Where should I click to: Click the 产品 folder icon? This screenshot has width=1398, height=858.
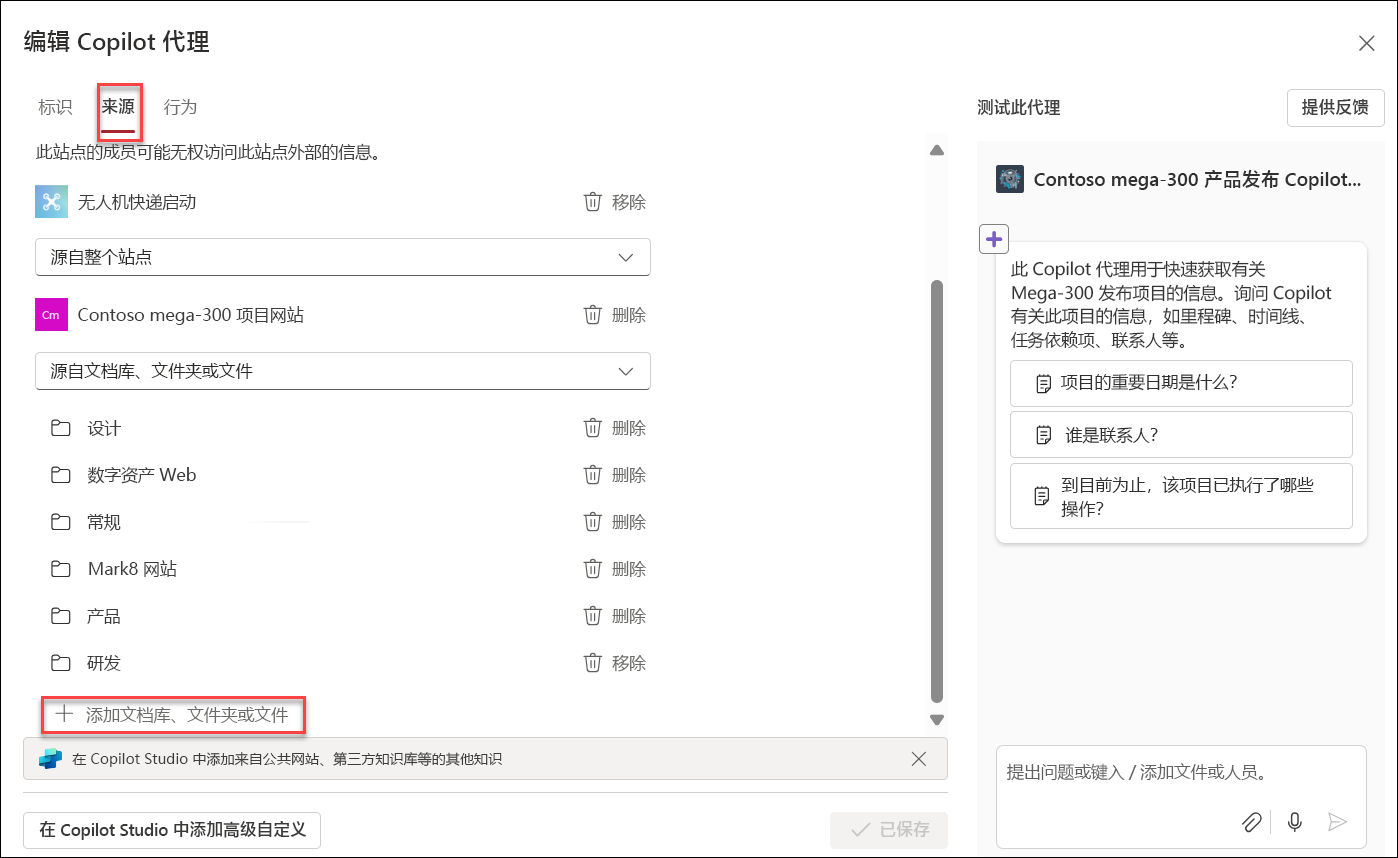(61, 616)
